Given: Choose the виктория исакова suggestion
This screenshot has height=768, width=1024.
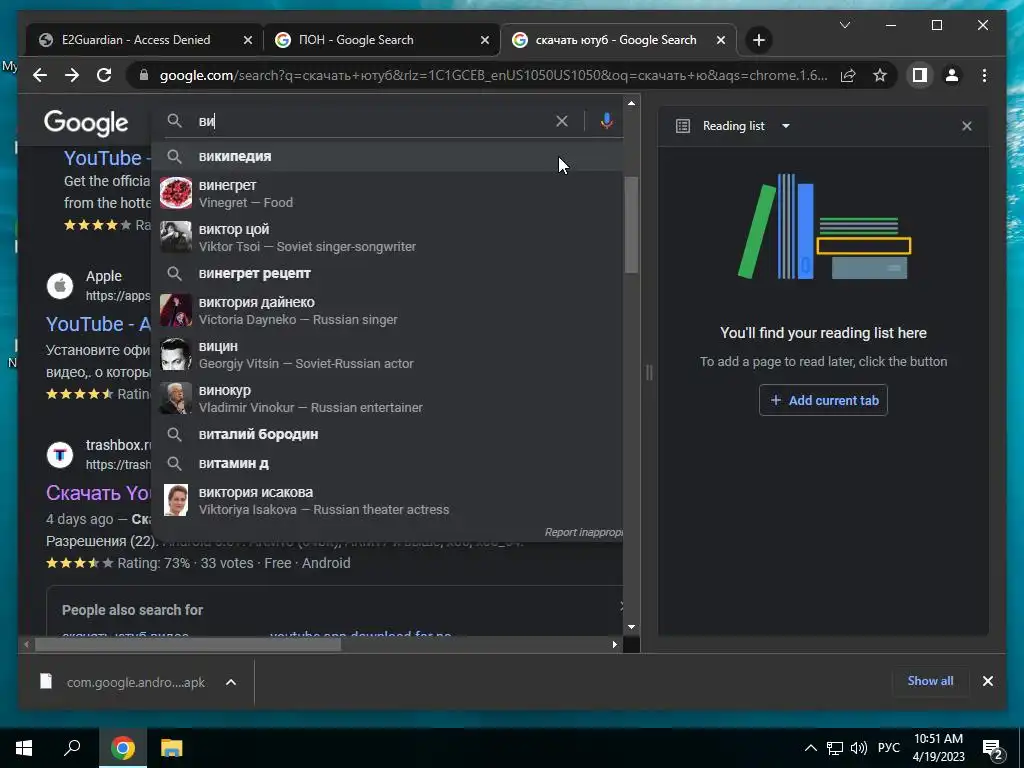Looking at the screenshot, I should 387,500.
